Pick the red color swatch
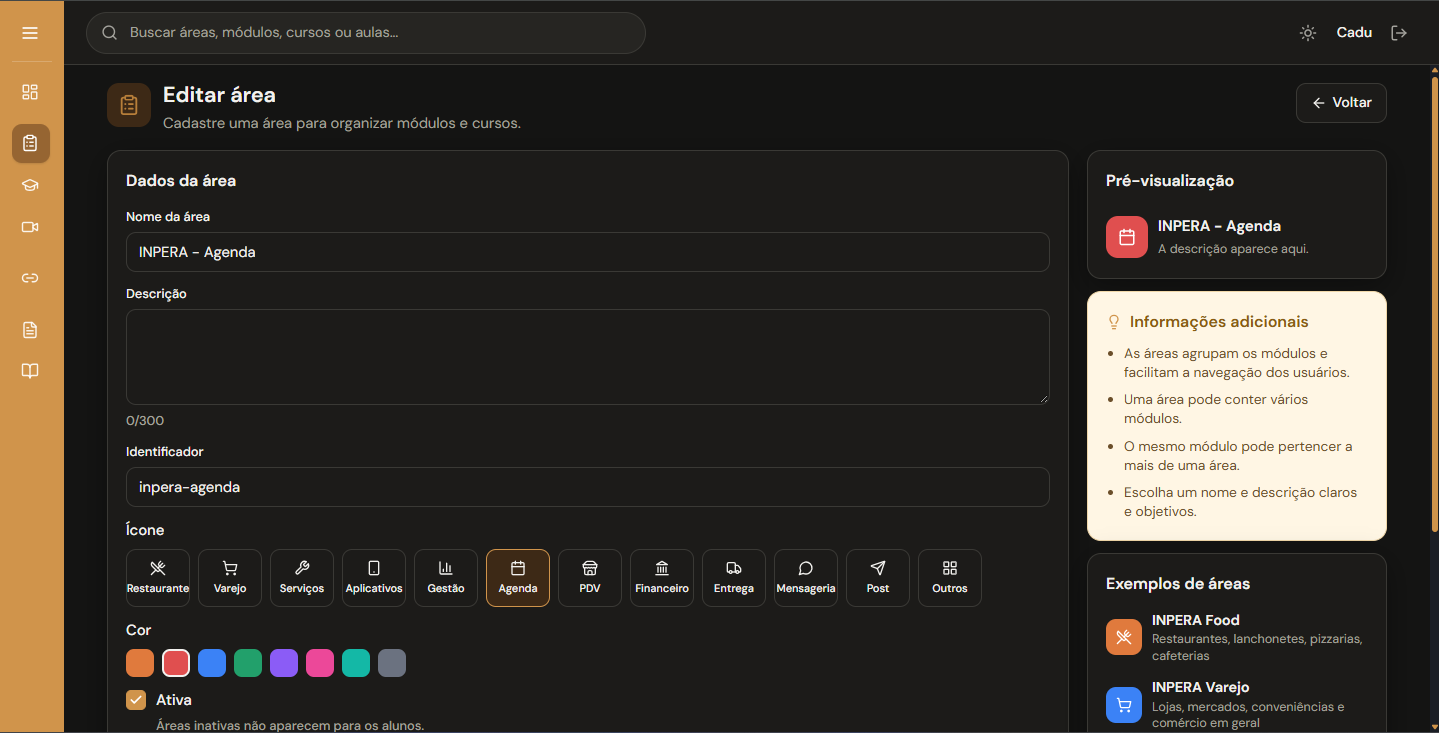Viewport: 1439px width, 733px height. coord(176,663)
